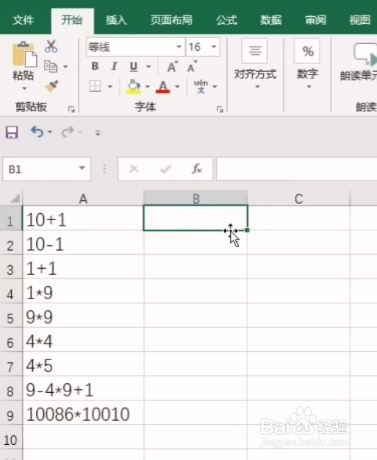Open the 文件 File tab

pyautogui.click(x=23, y=20)
